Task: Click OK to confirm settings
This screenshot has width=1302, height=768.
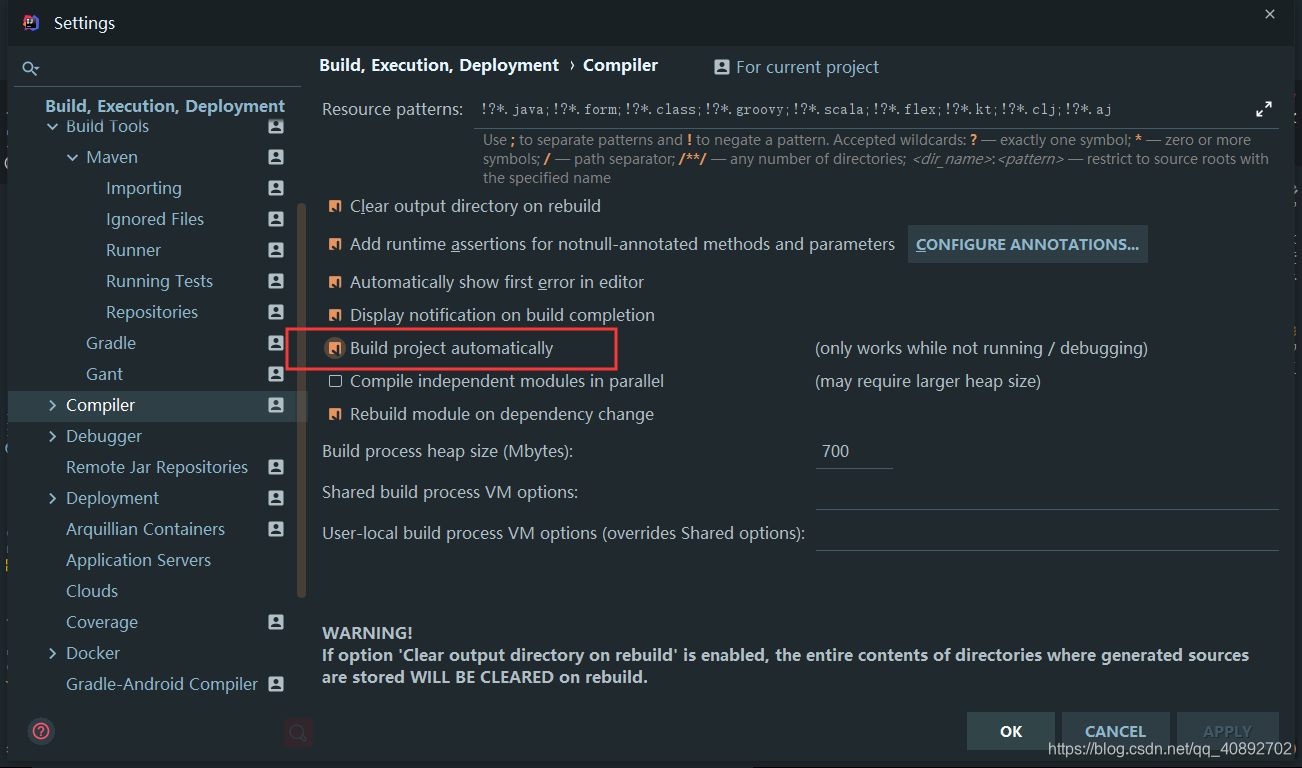Action: click(1011, 731)
